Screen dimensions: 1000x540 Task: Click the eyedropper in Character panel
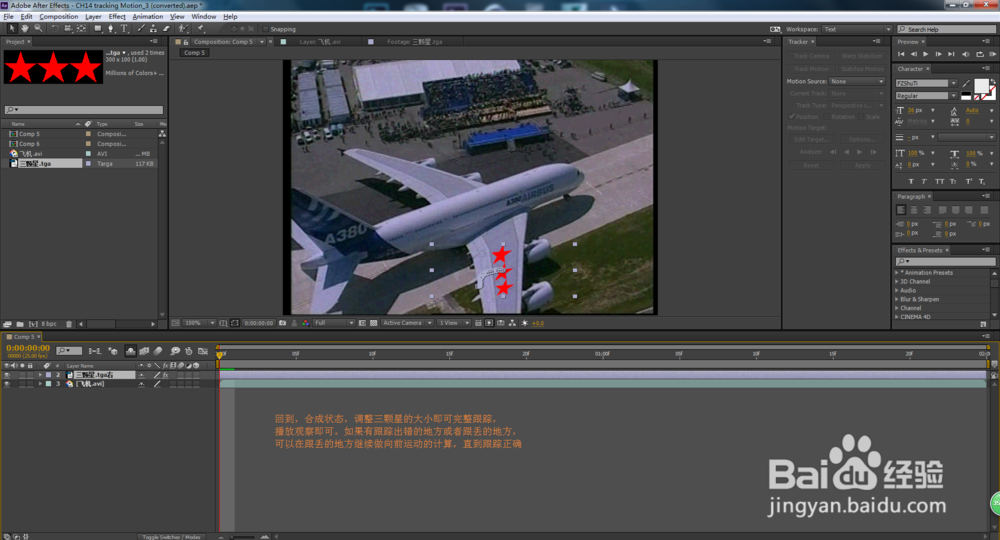[x=967, y=84]
